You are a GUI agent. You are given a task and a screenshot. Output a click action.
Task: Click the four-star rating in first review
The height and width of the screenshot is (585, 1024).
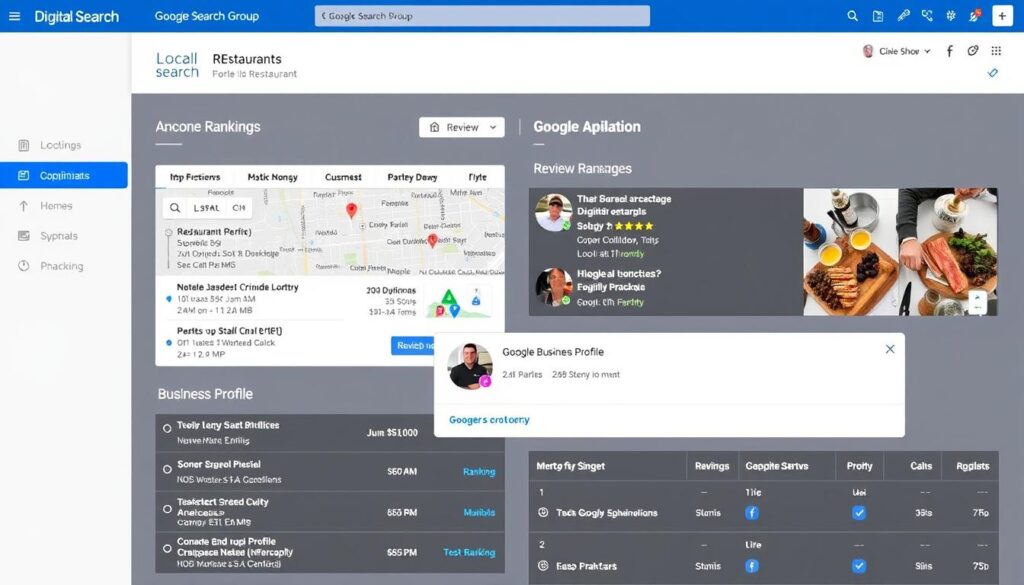[633, 226]
